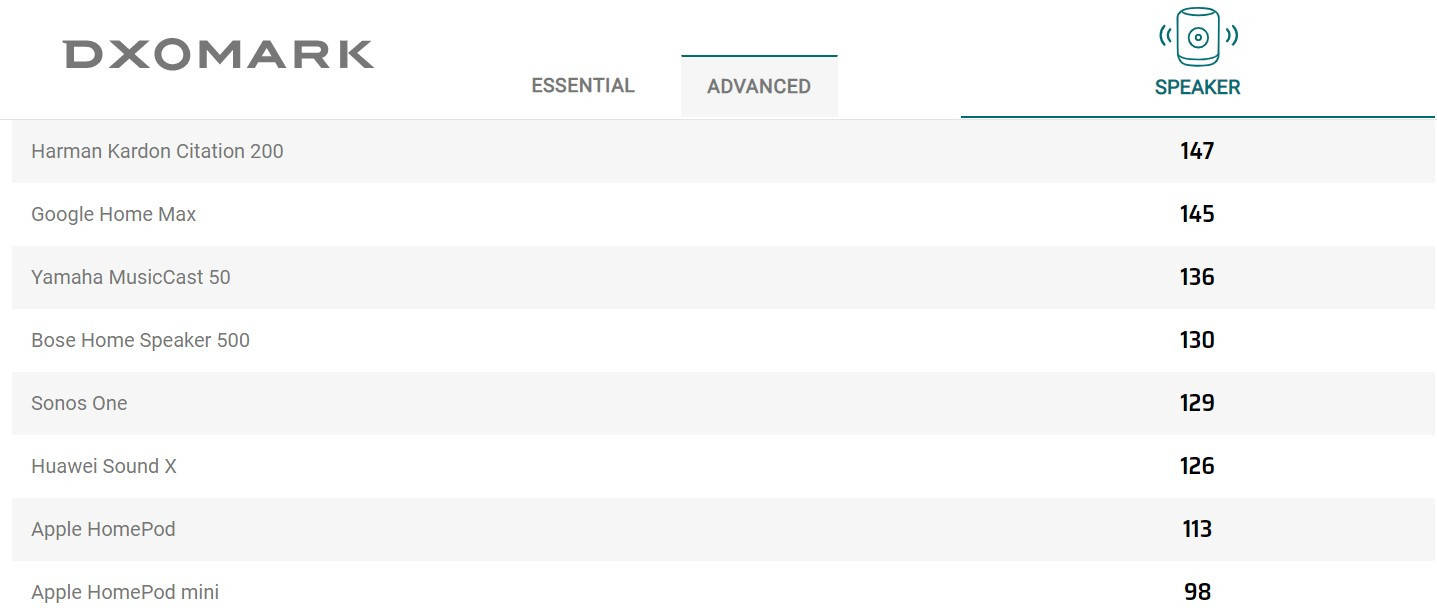Viewport: 1437px width, 613px height.
Task: Click the smart speaker icon
Action: [x=1198, y=37]
